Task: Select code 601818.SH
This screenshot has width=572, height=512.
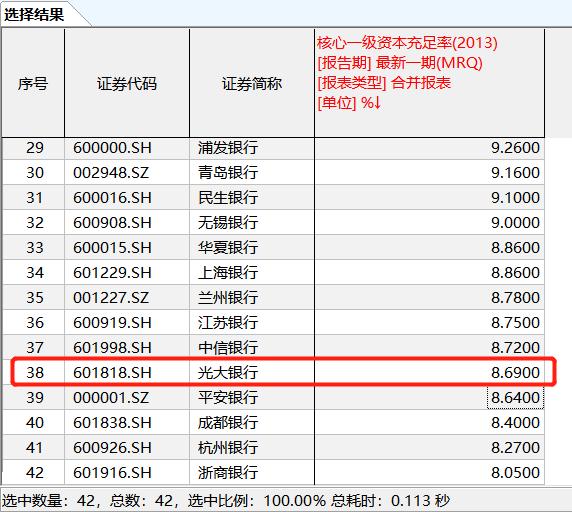Action: coord(112,373)
